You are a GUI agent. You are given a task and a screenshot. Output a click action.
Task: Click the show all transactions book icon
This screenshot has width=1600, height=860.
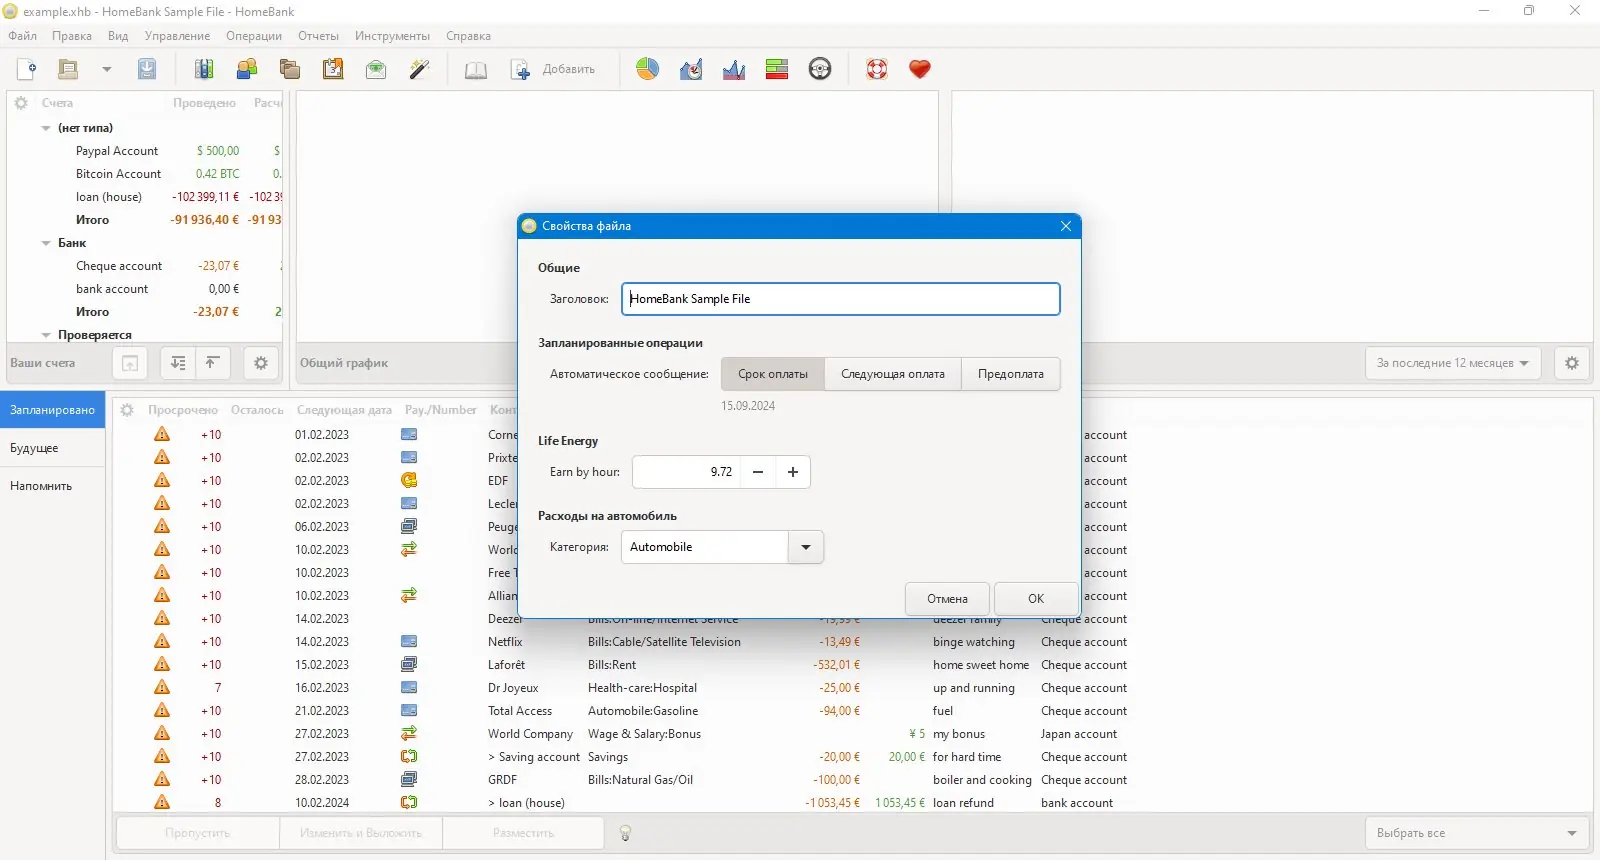pos(476,69)
